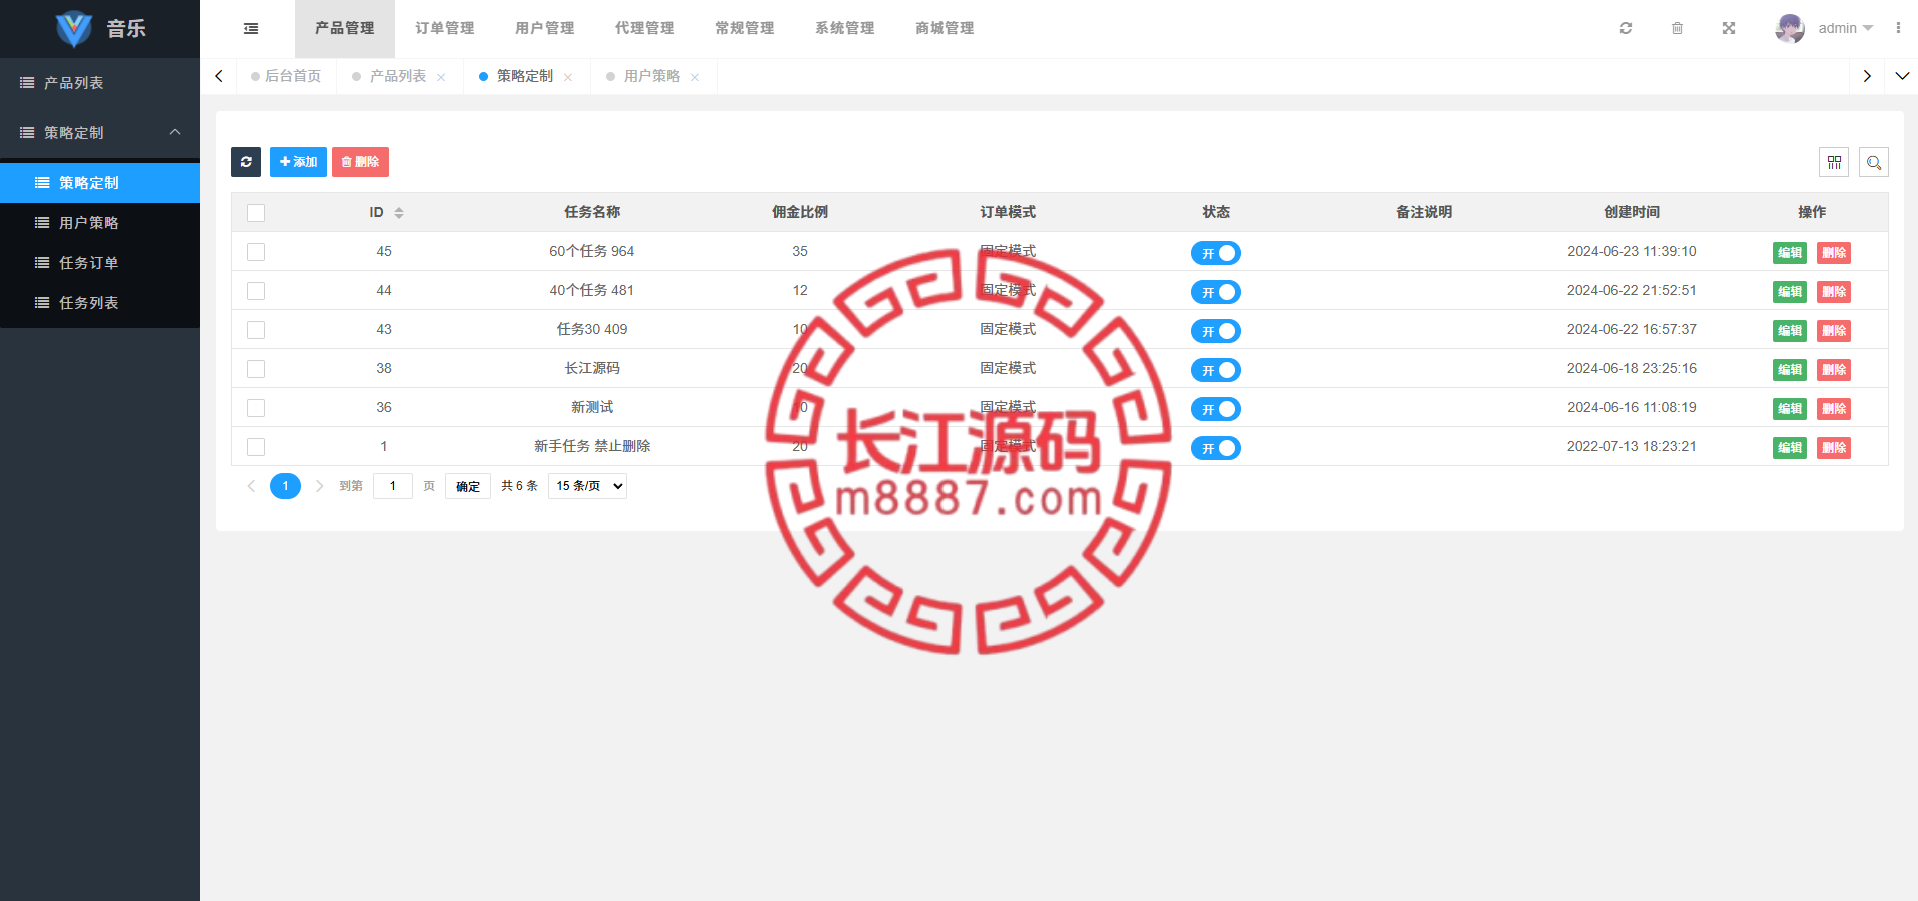The width and height of the screenshot is (1918, 901).
Task: Edit the row with ID 45
Action: (1790, 253)
